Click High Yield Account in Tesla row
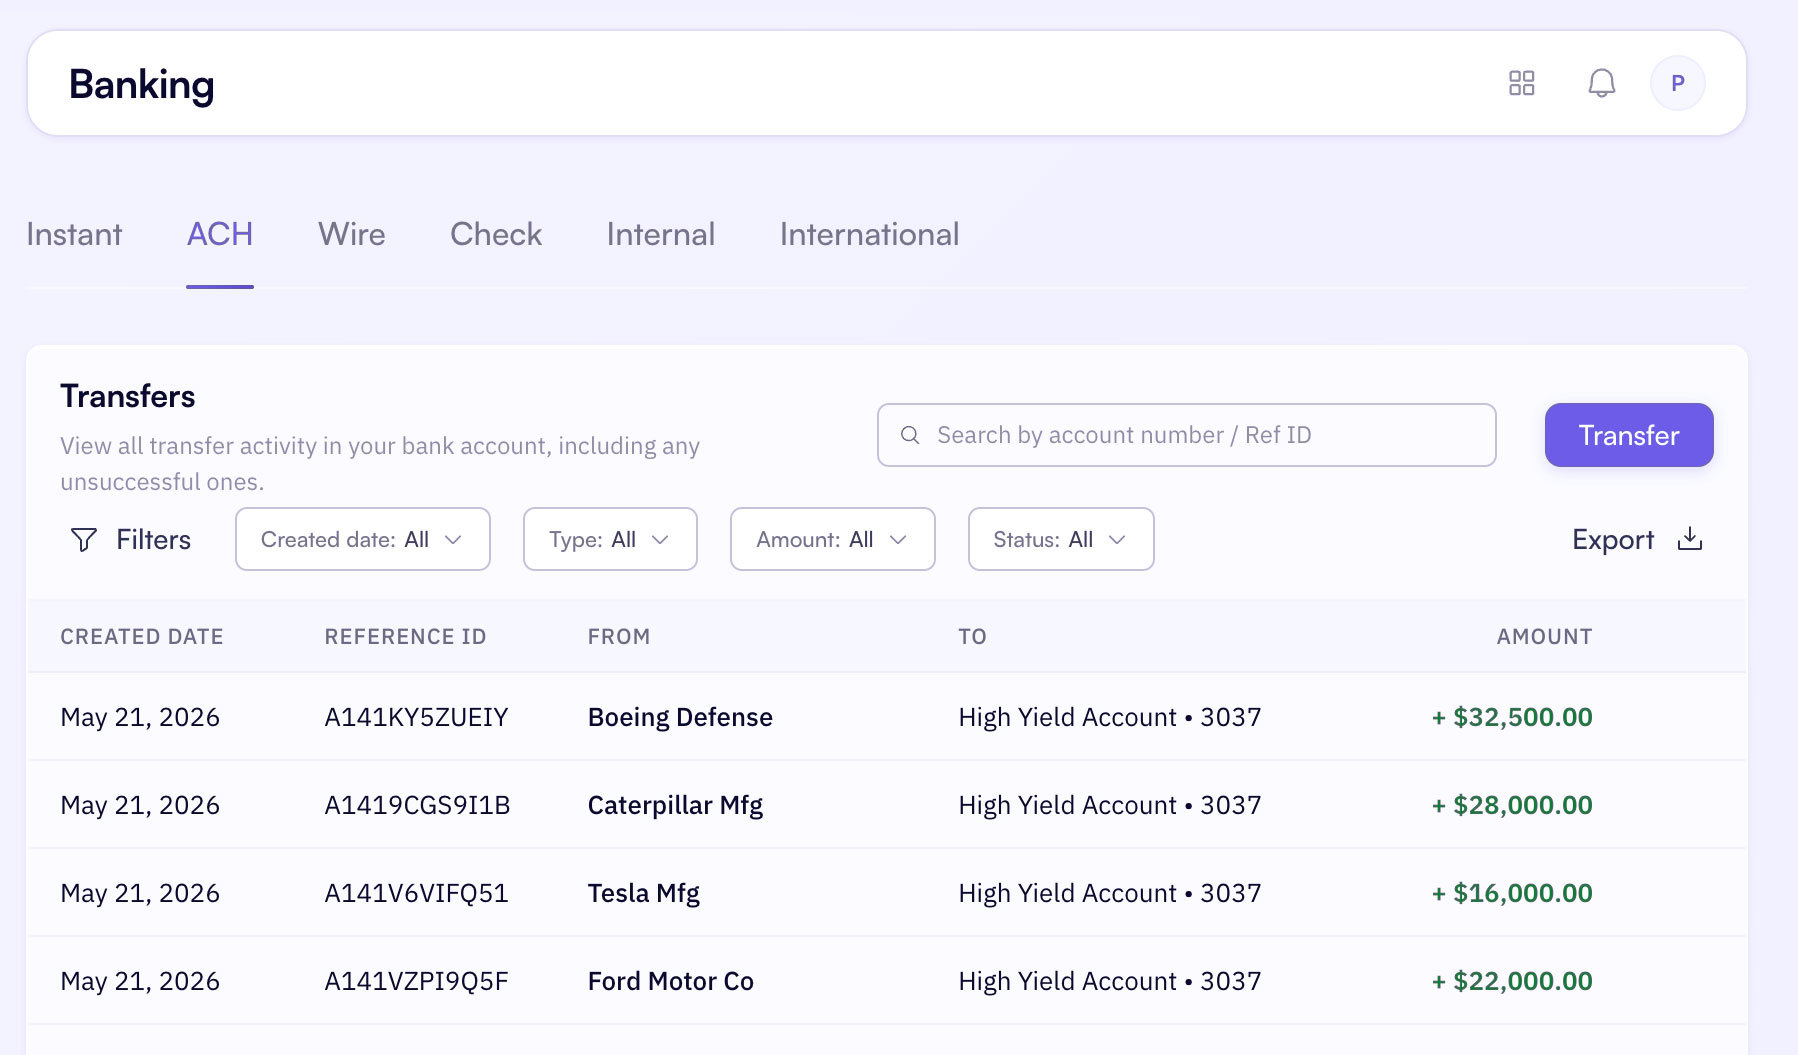Viewport: 1798px width, 1055px height. (x=1110, y=893)
